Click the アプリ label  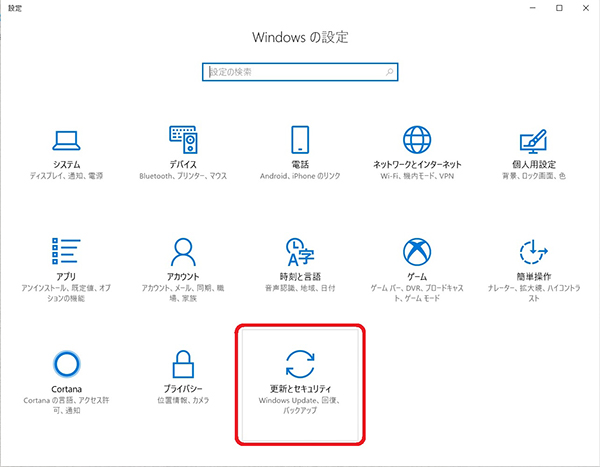[66, 277]
